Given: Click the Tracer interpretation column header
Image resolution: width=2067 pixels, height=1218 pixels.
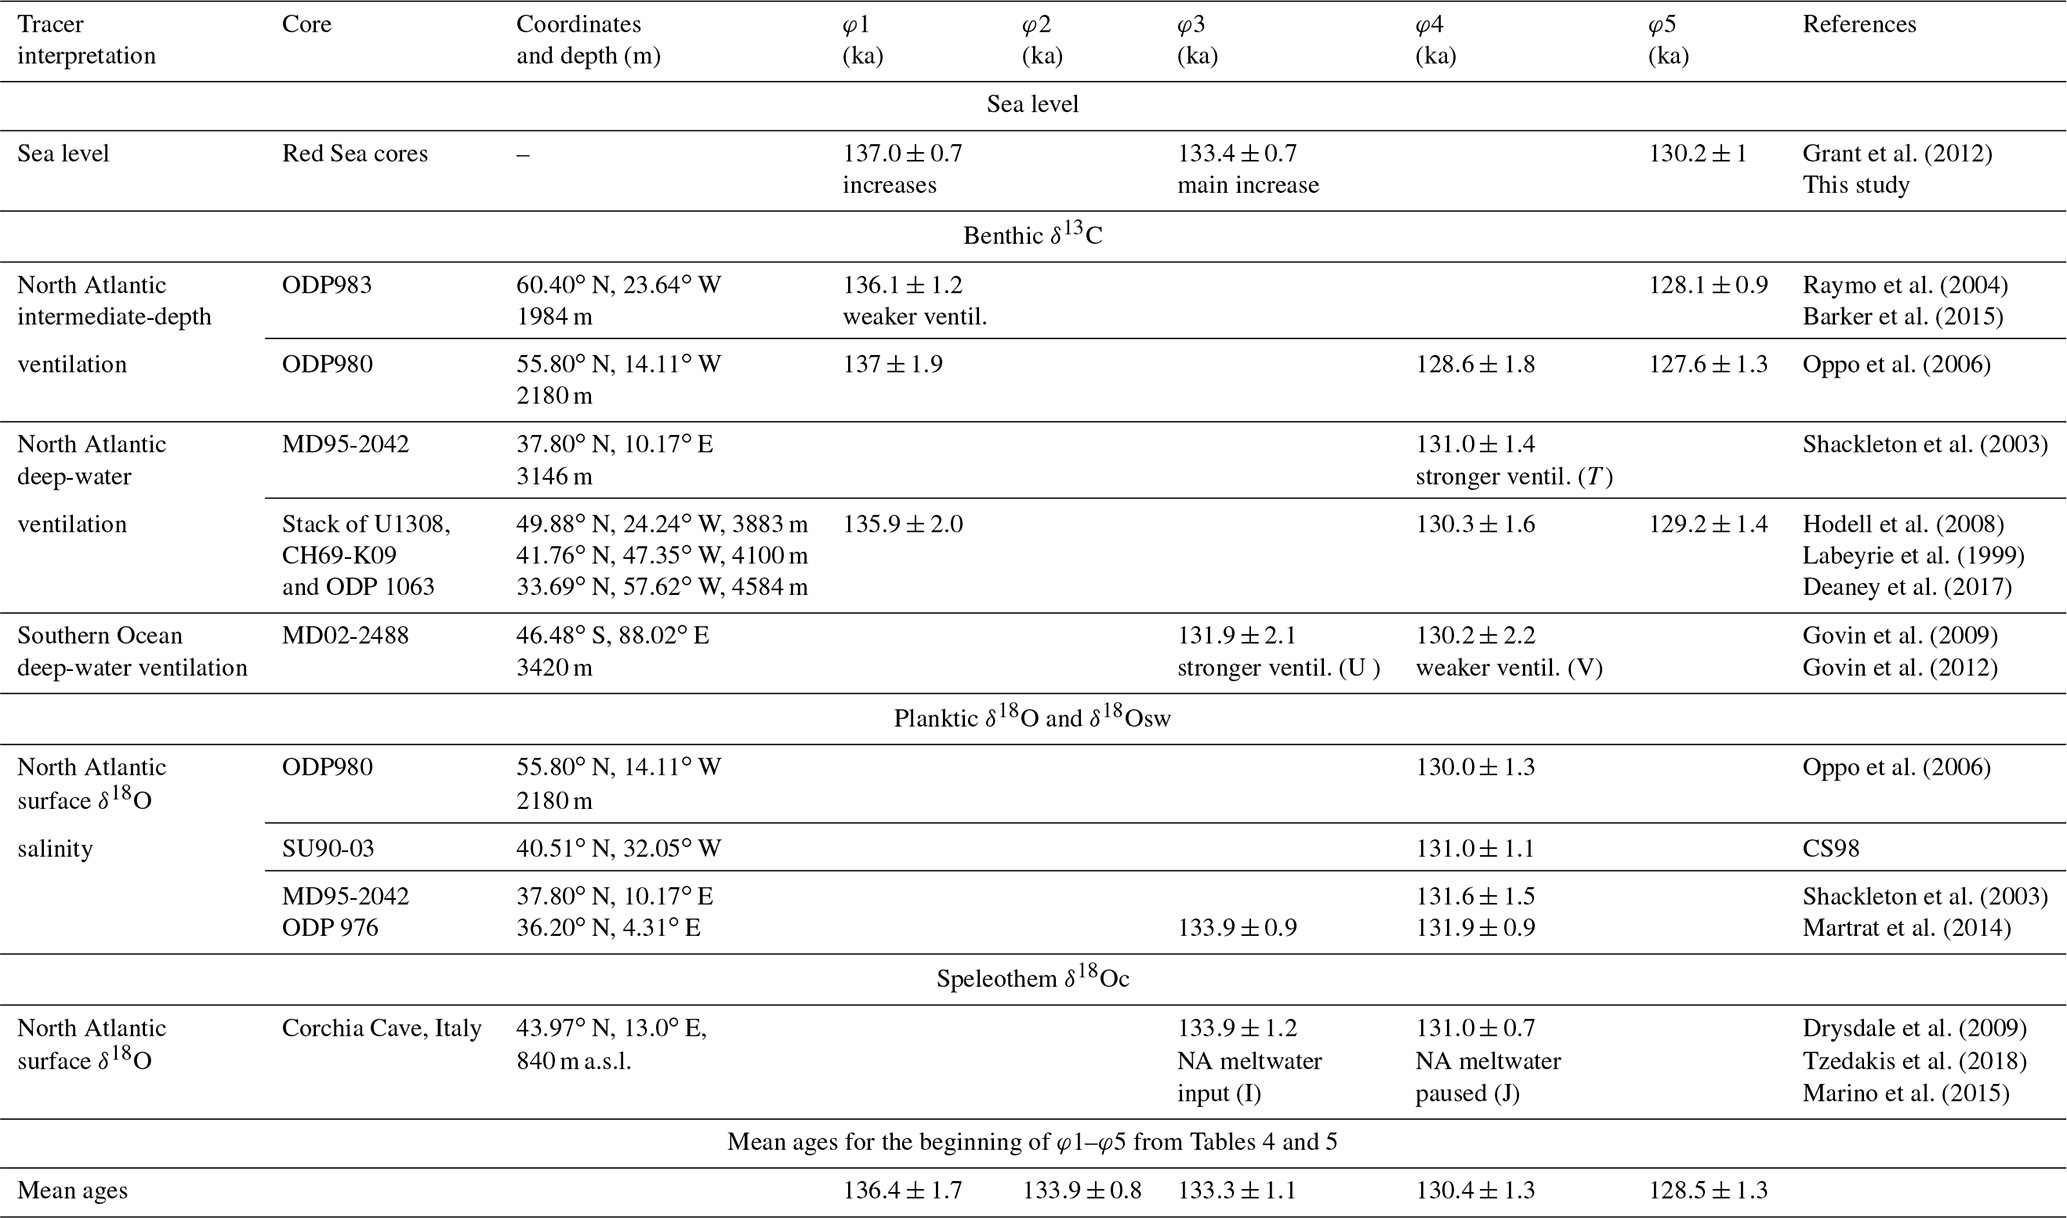Looking at the screenshot, I should click(86, 40).
